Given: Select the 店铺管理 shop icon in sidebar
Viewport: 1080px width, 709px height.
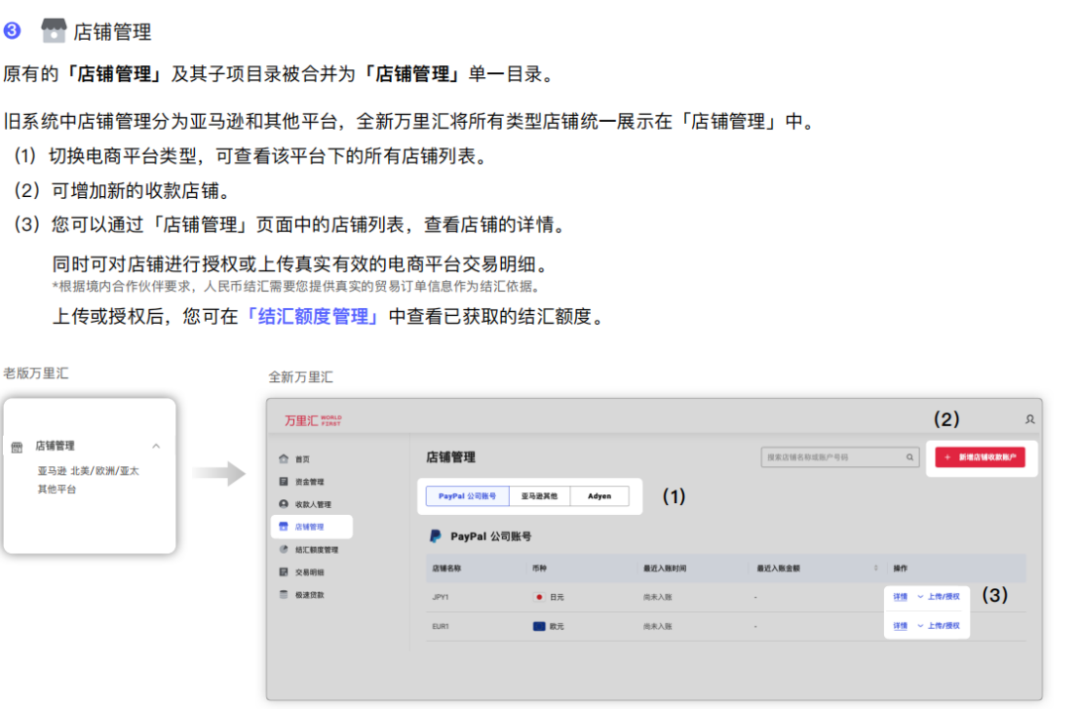Looking at the screenshot, I should click(283, 526).
